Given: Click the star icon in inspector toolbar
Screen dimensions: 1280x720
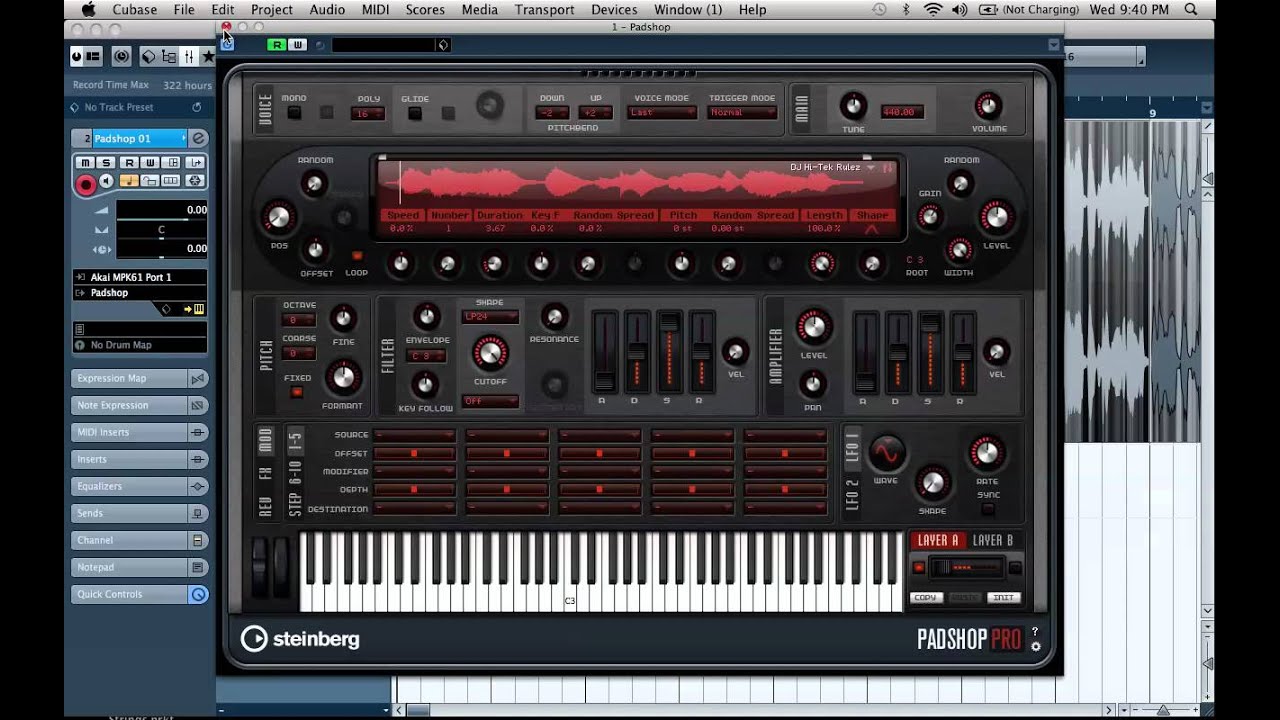Looking at the screenshot, I should 208,57.
